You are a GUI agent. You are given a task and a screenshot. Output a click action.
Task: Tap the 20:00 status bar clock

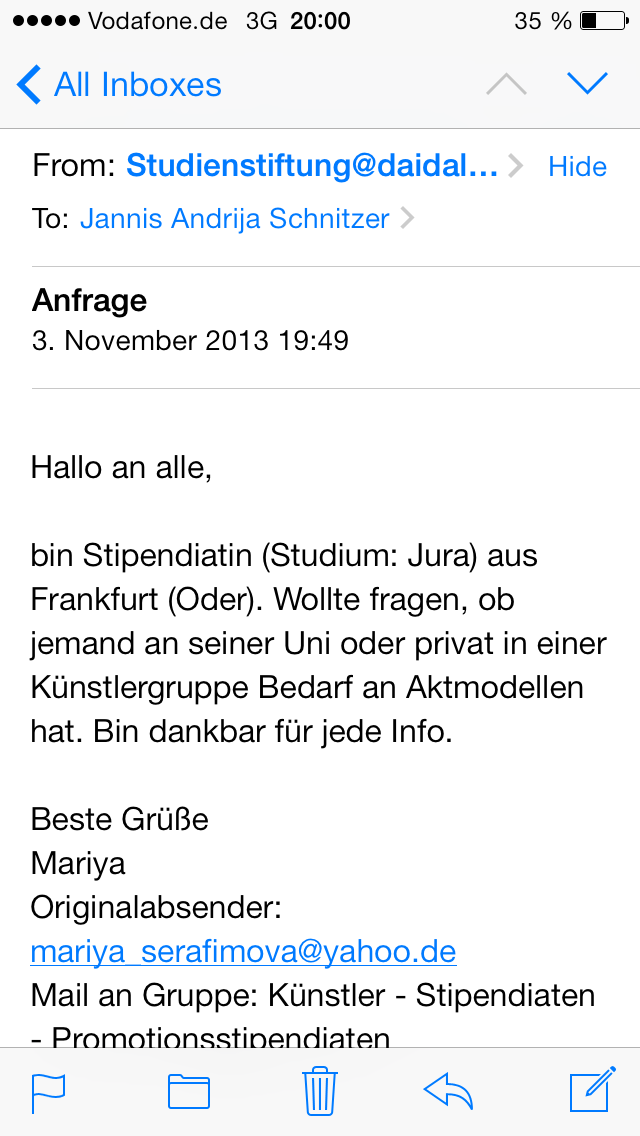click(x=320, y=20)
